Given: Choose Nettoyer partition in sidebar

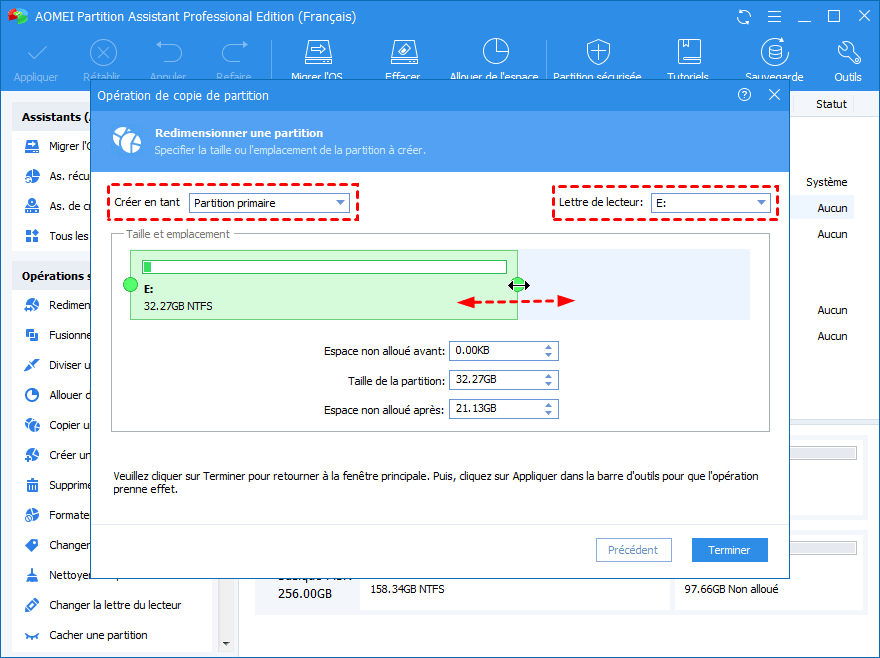Looking at the screenshot, I should 57,575.
